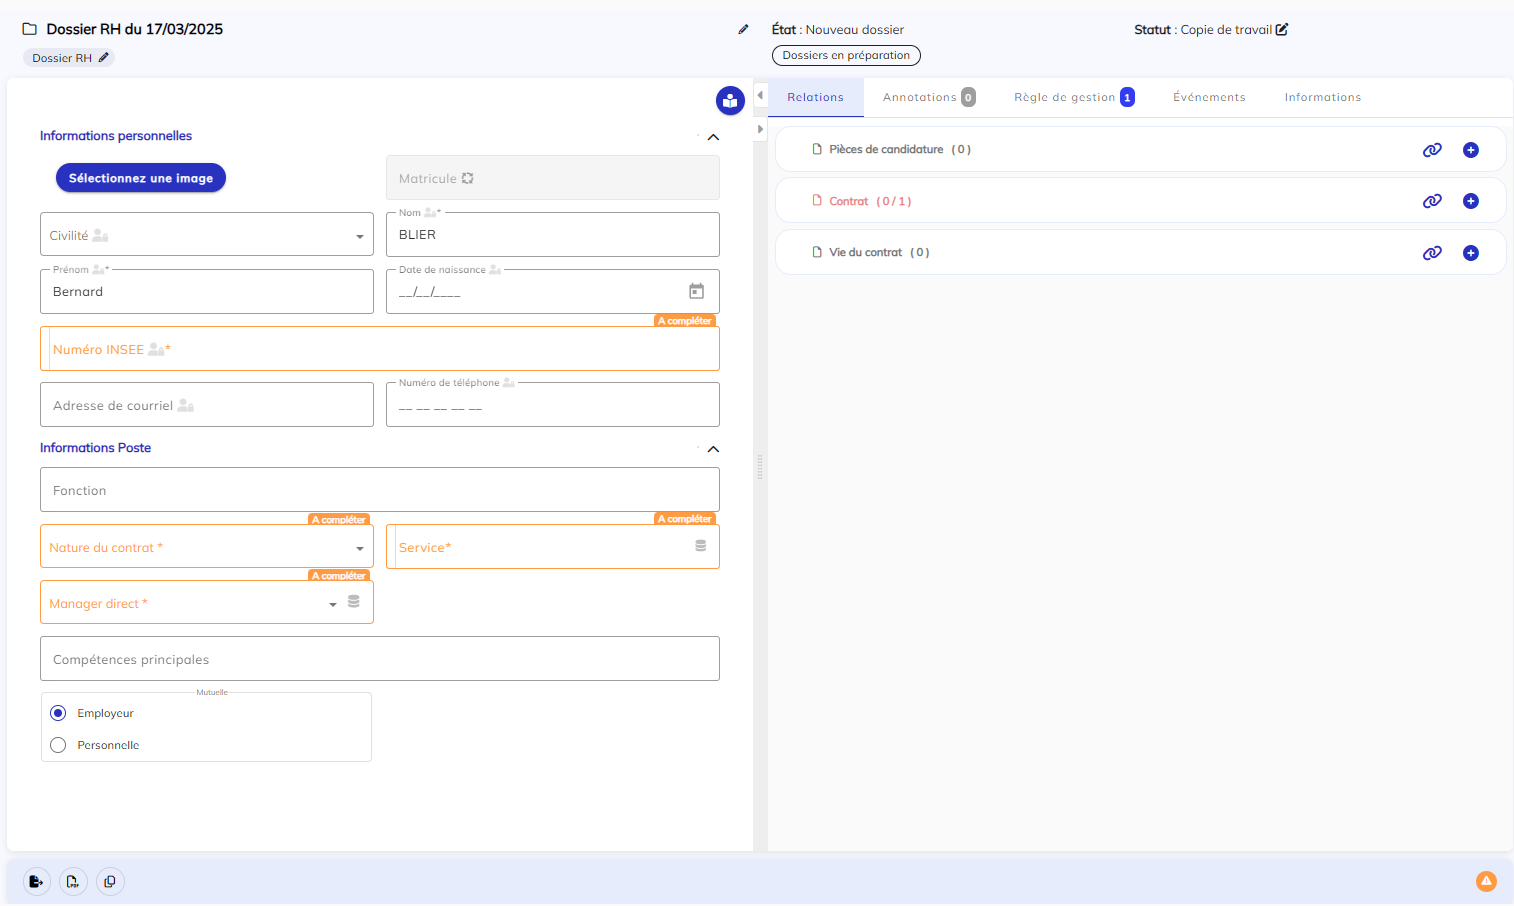Screen dimensions: 1514x906
Task: Click the plus icon for Vie du contrat
Action: click(1470, 253)
